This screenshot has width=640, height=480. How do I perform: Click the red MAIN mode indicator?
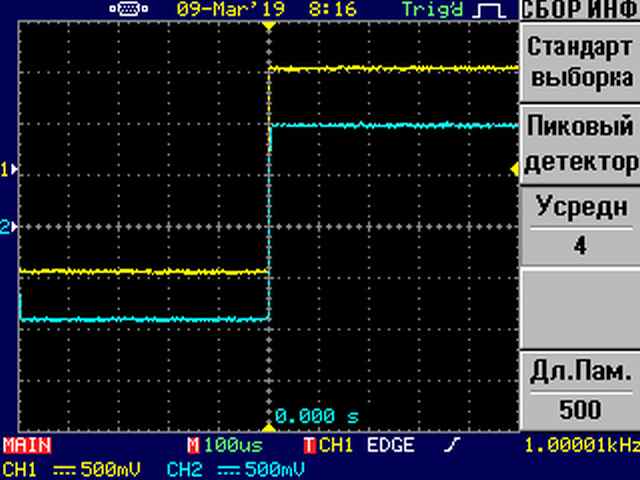click(27, 445)
